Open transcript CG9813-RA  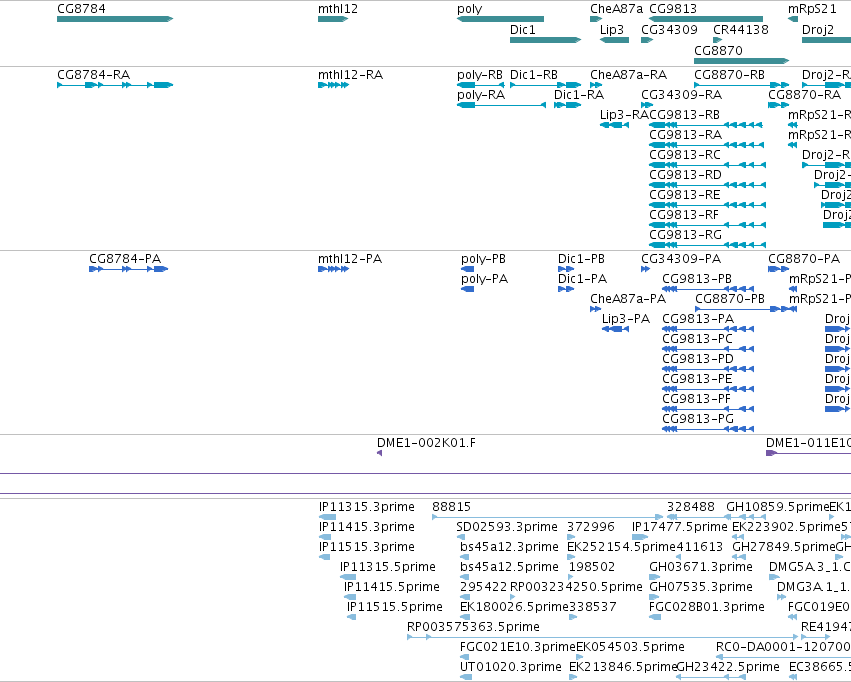[x=707, y=145]
